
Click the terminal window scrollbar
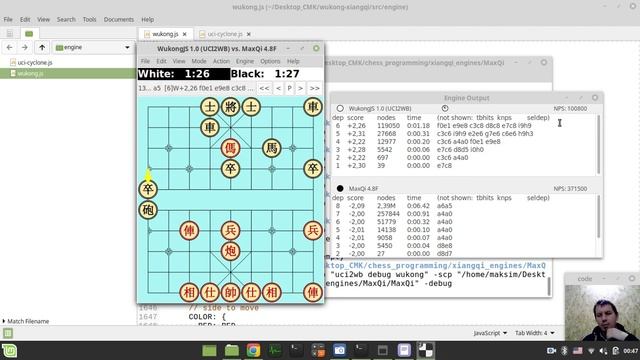click(x=549, y=286)
